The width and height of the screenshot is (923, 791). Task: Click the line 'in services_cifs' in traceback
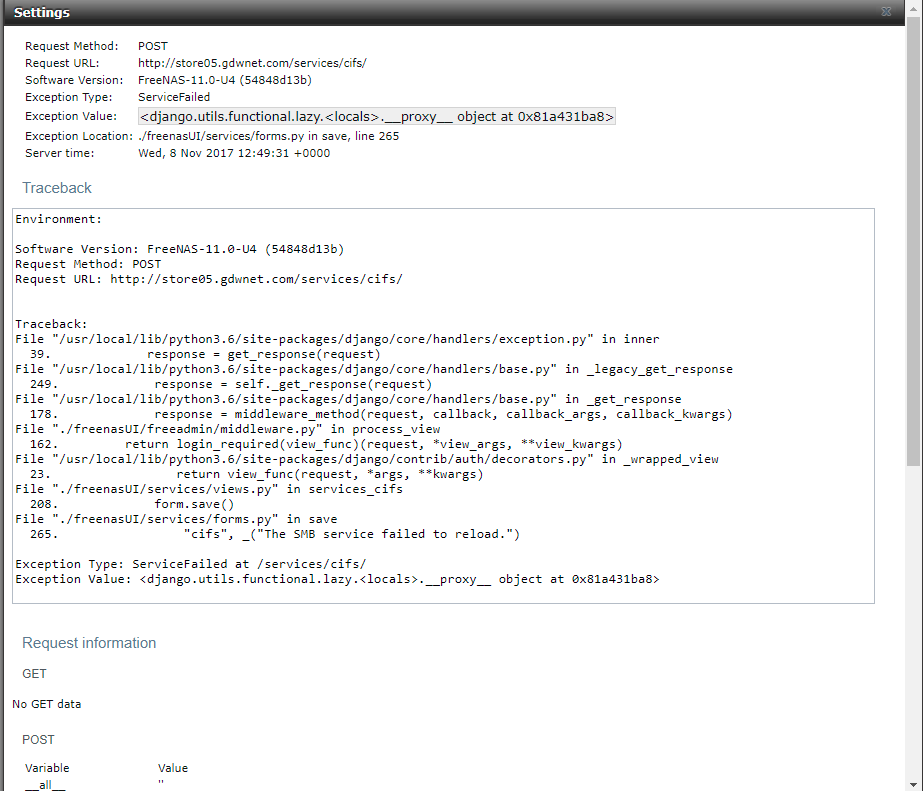pos(209,489)
